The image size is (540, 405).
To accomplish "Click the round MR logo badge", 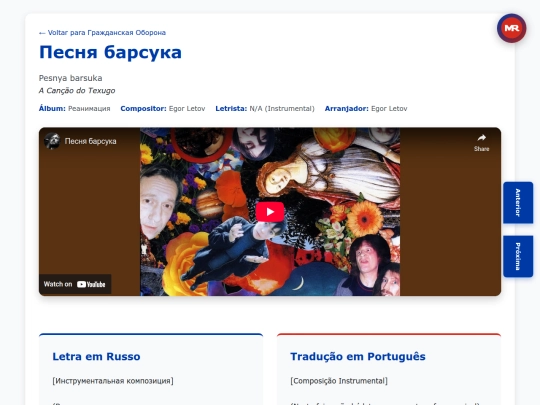I will [511, 28].
